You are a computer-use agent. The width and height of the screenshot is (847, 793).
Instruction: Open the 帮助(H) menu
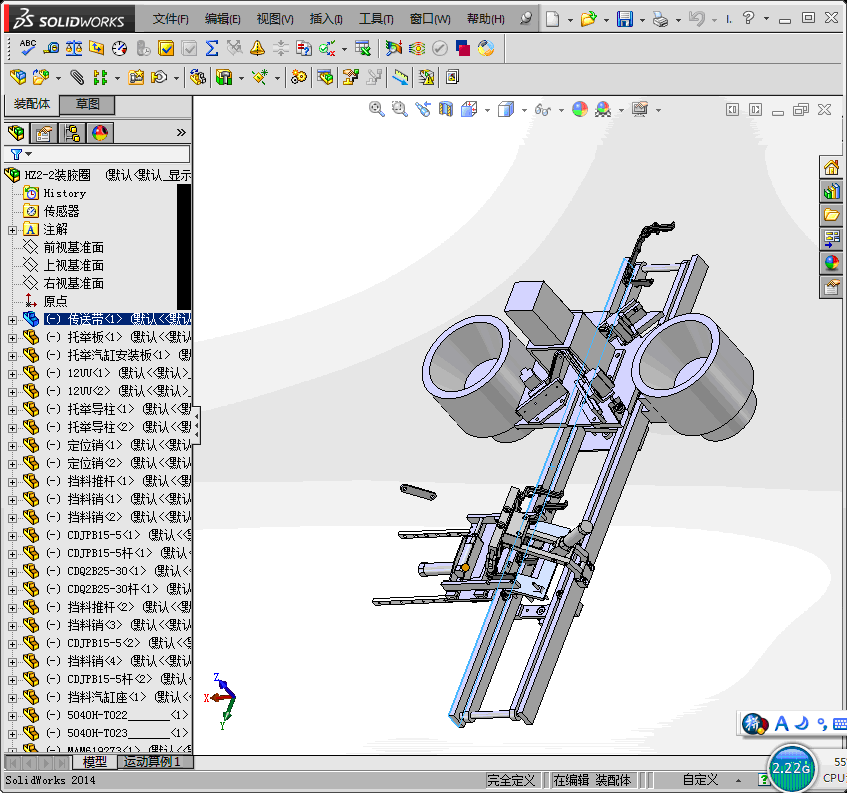(486, 19)
